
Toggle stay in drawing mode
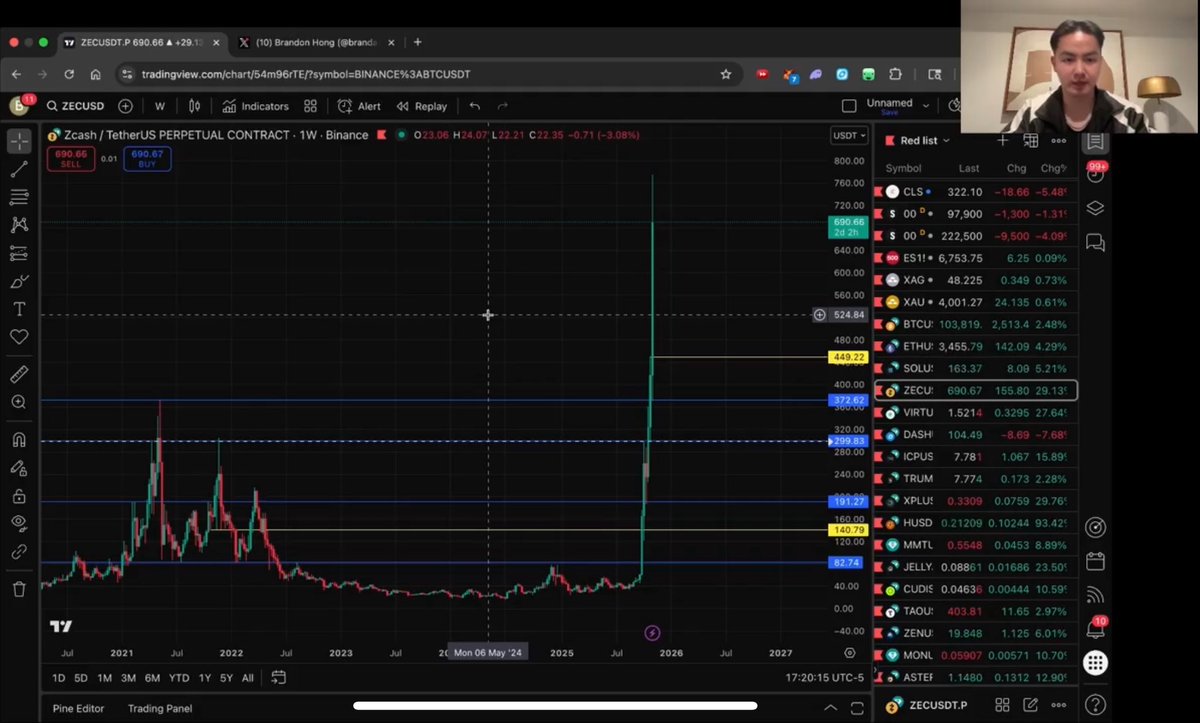pos(19,467)
